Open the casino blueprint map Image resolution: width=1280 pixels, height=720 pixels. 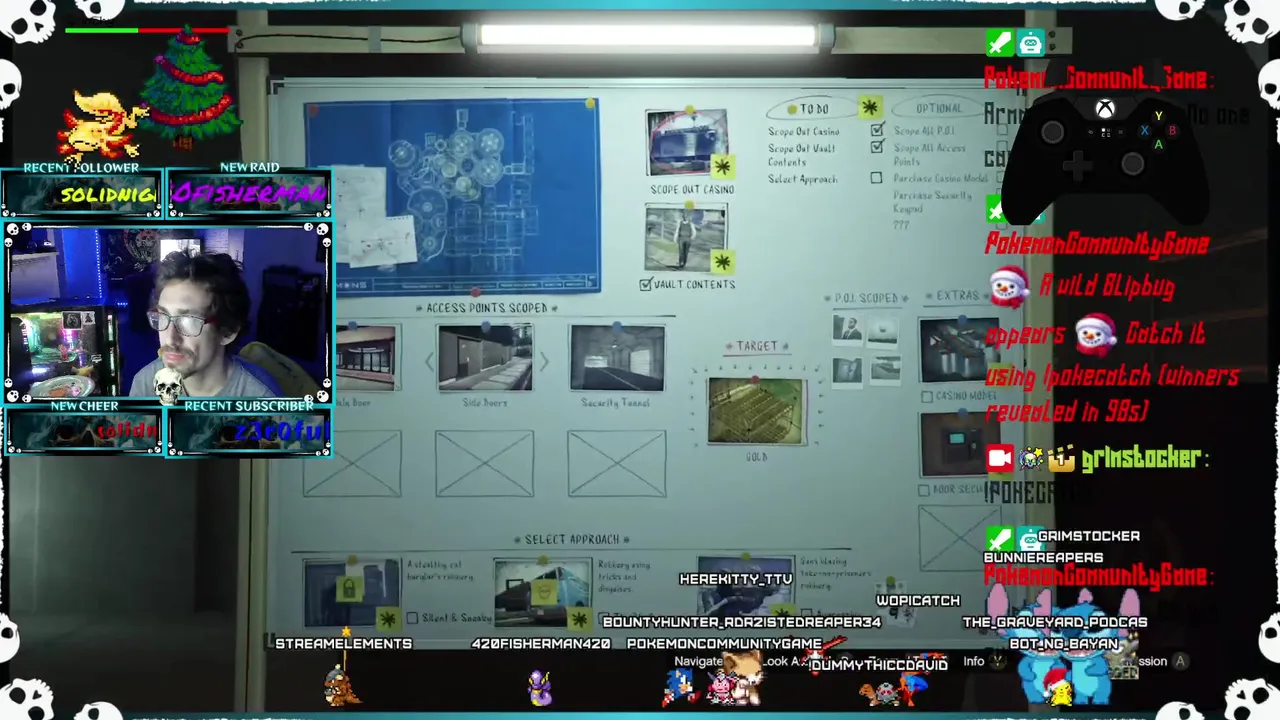(453, 196)
